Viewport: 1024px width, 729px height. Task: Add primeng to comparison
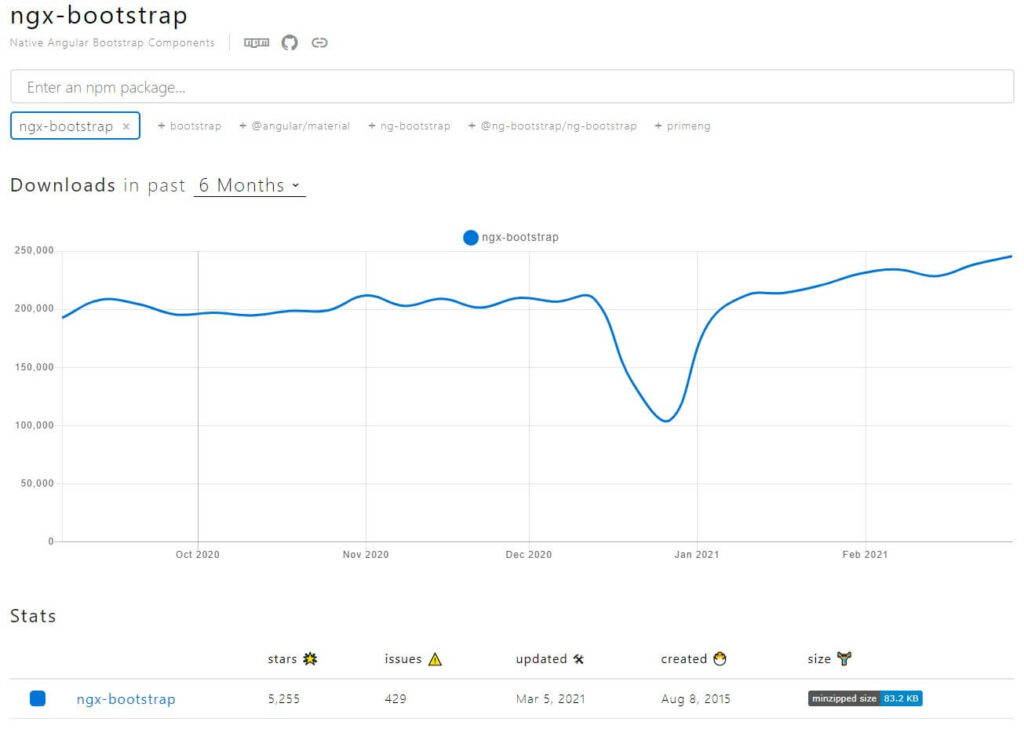coord(682,126)
